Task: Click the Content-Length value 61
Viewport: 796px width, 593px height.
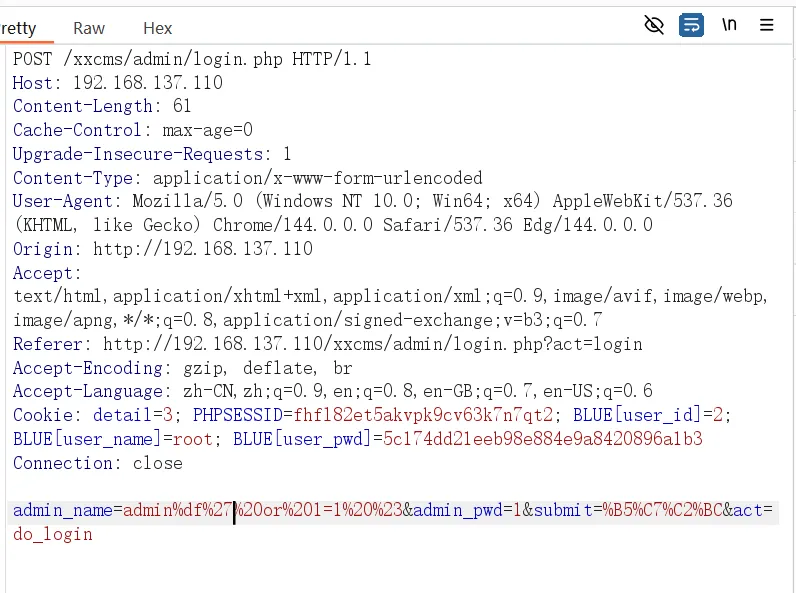Action: (182, 106)
